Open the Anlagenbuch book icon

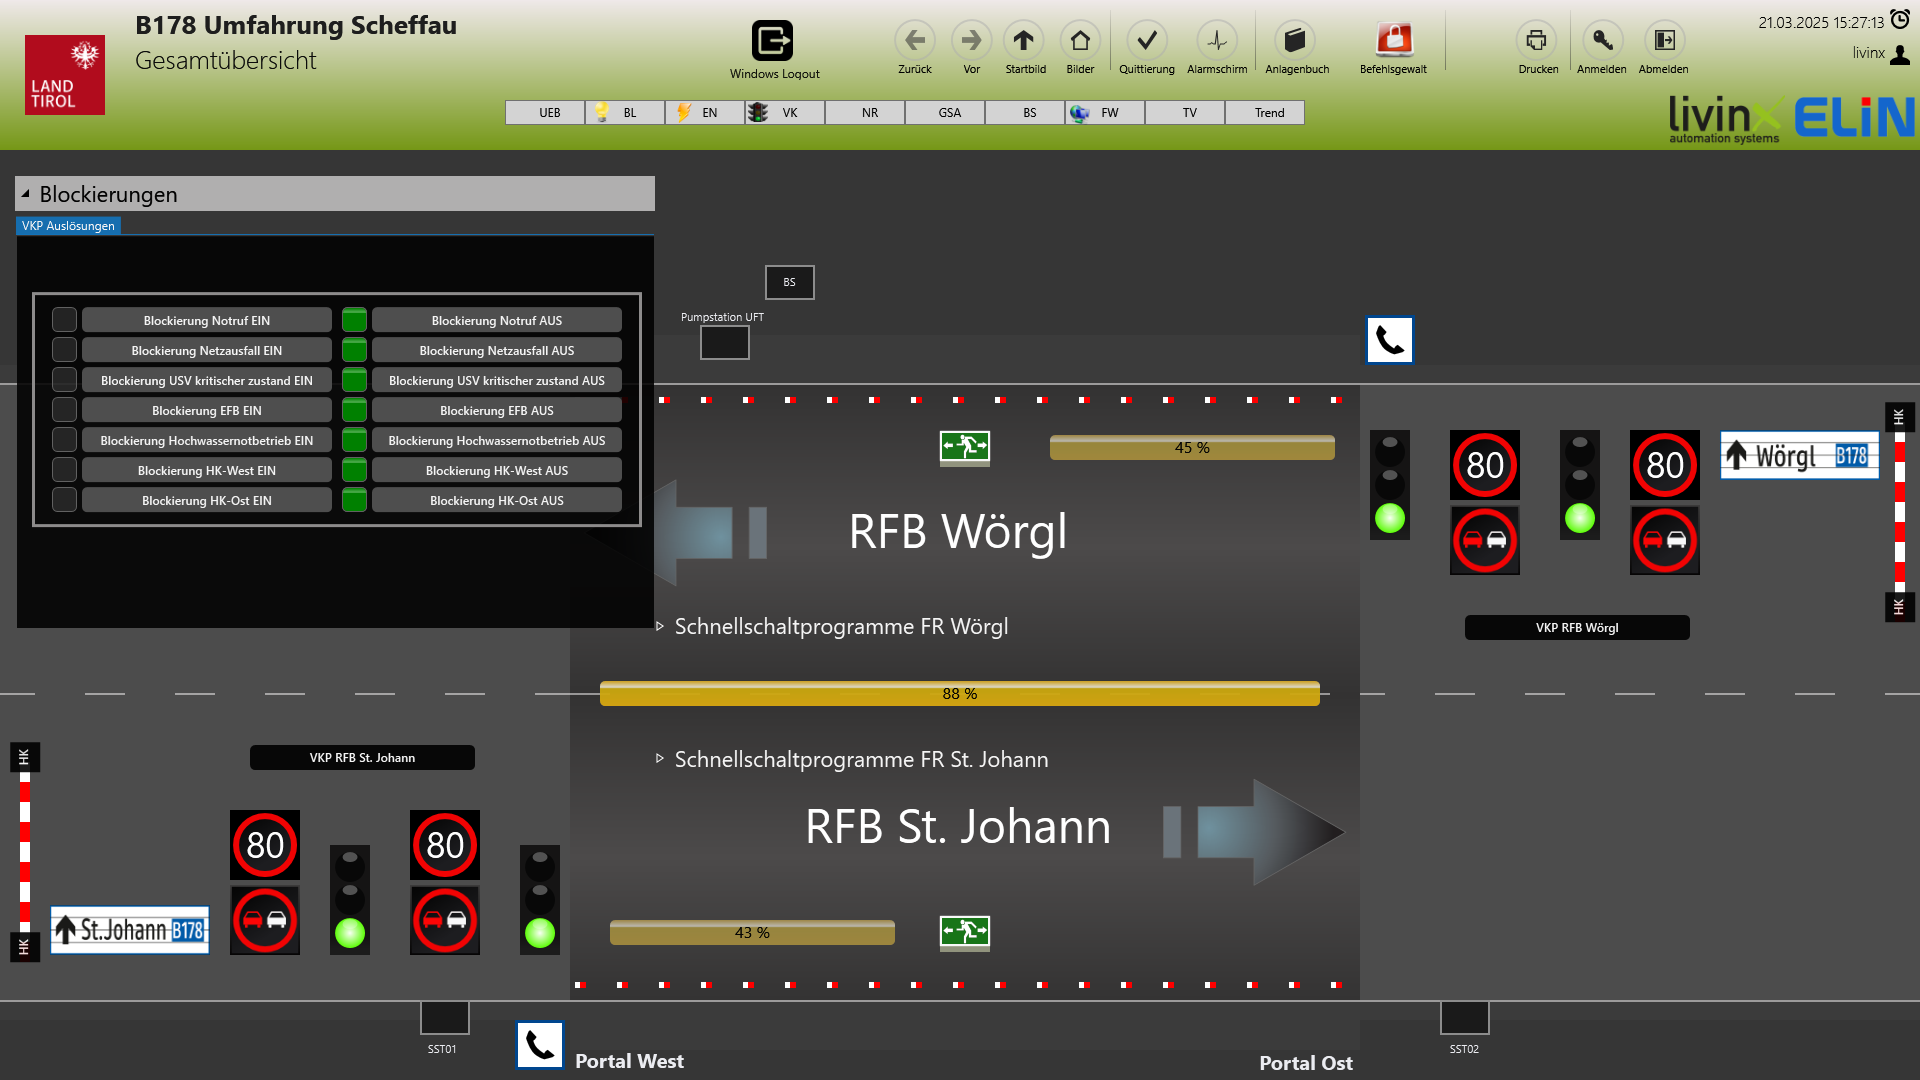tap(1295, 41)
